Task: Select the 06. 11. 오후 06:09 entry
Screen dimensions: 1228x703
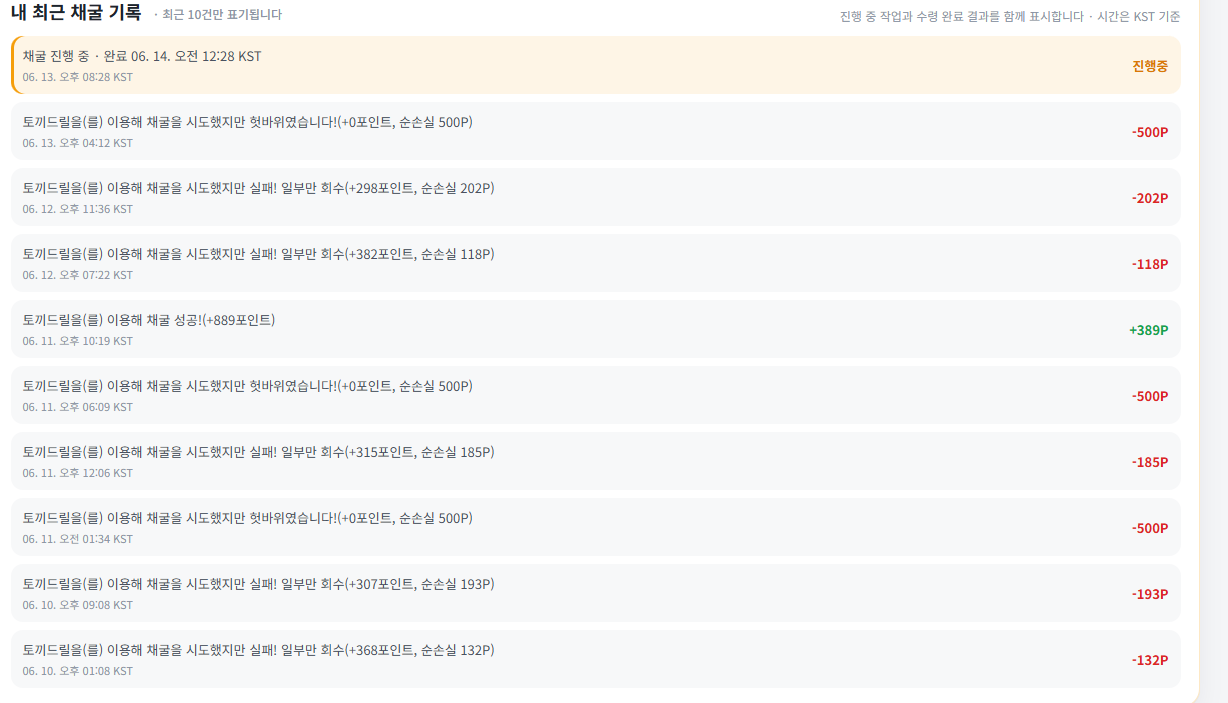Action: pyautogui.click(x=596, y=395)
